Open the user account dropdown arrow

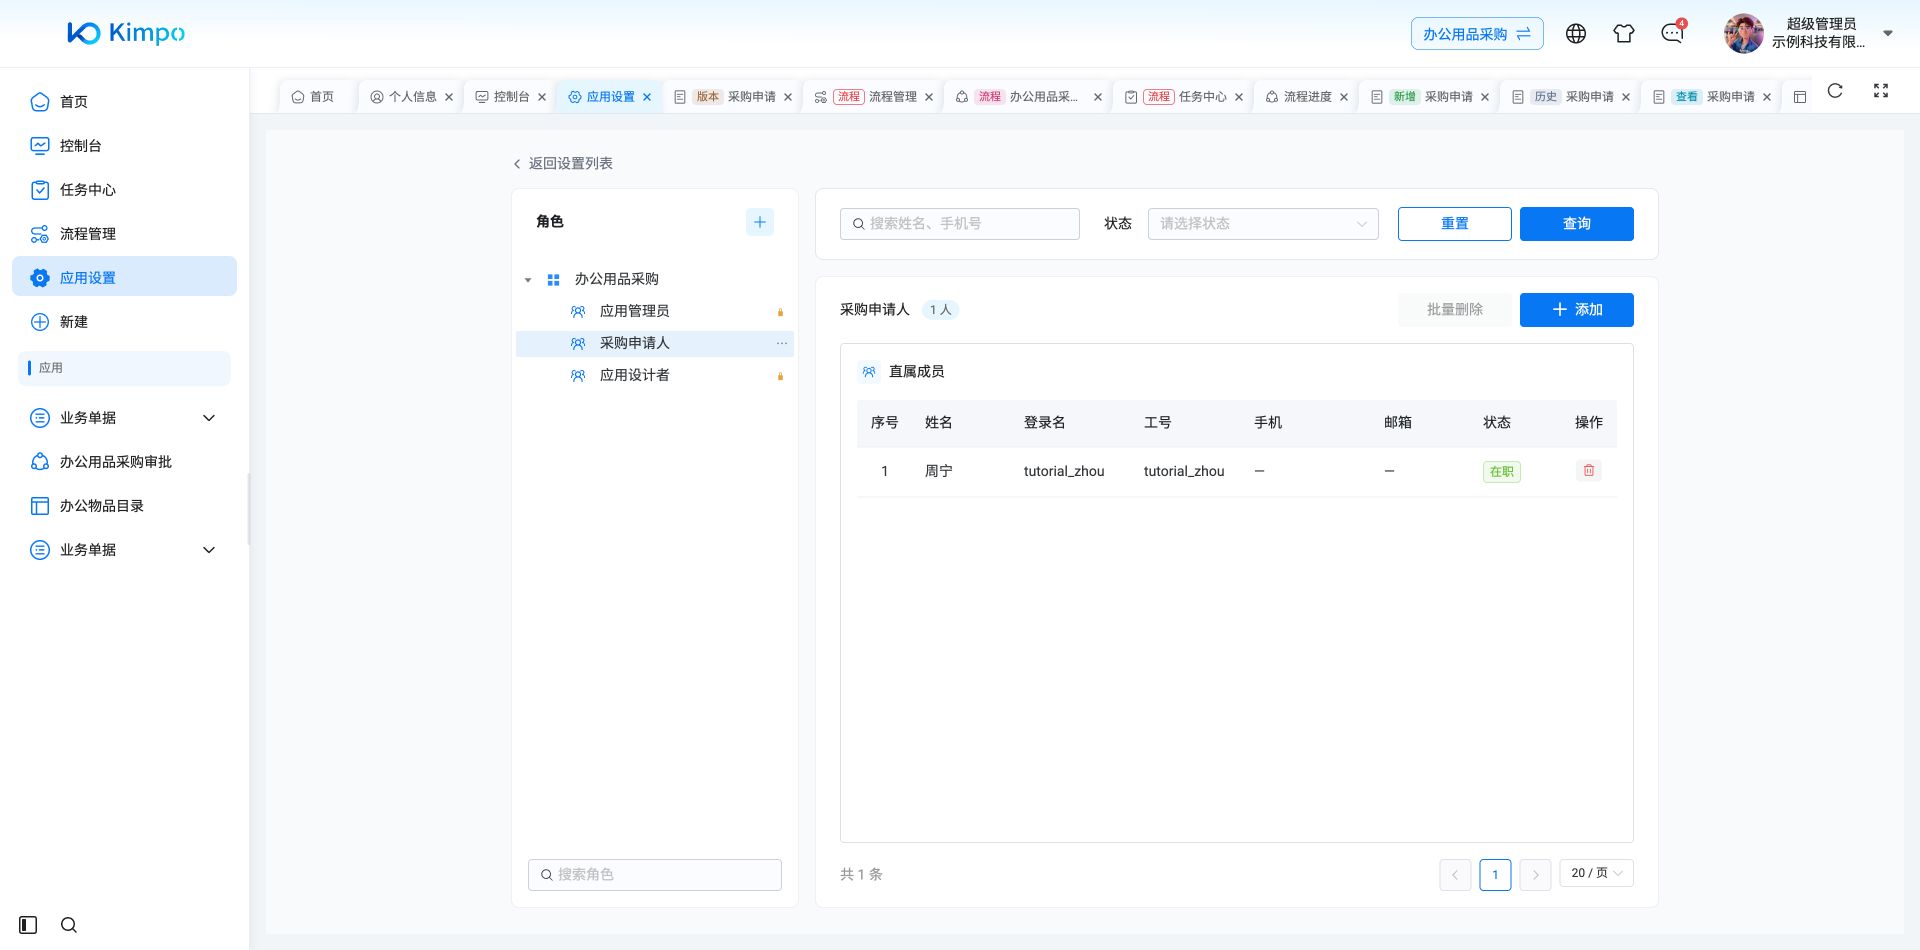(1888, 33)
